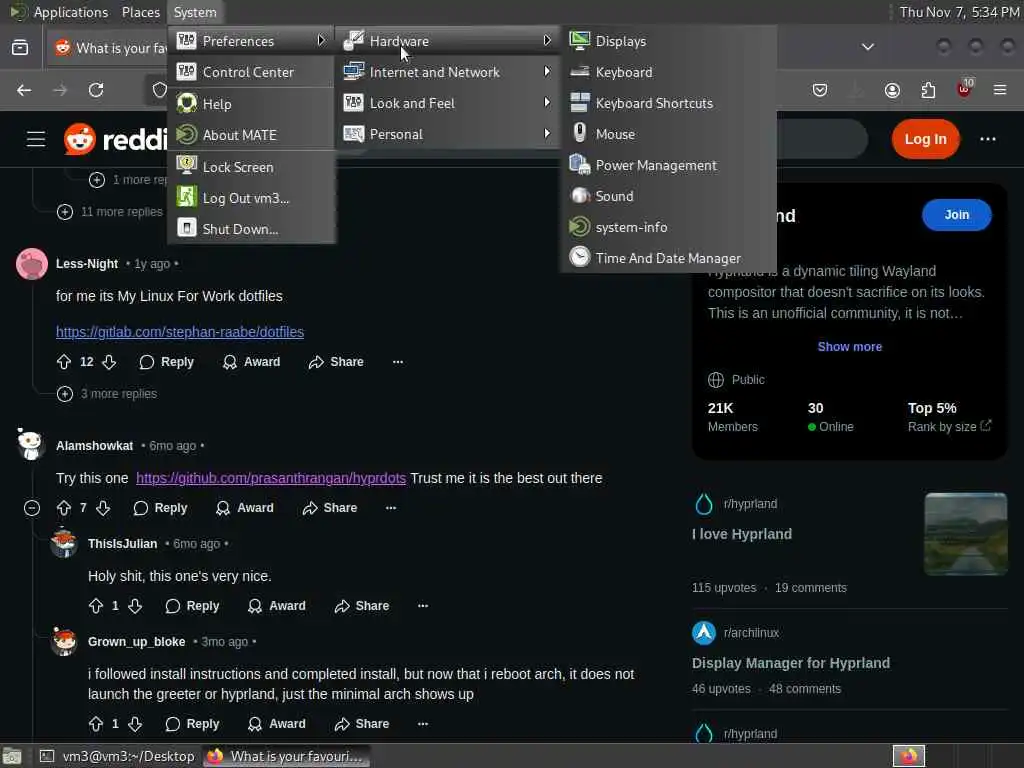Open Control Center
This screenshot has width=1024, height=768.
251,72
